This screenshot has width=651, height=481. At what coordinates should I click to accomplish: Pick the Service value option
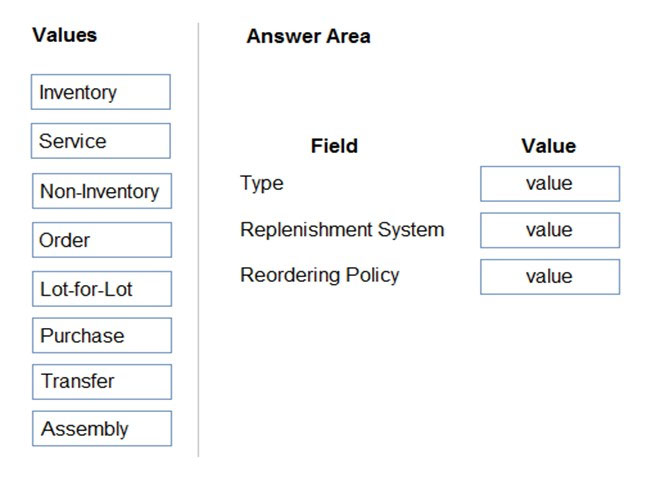pos(100,141)
